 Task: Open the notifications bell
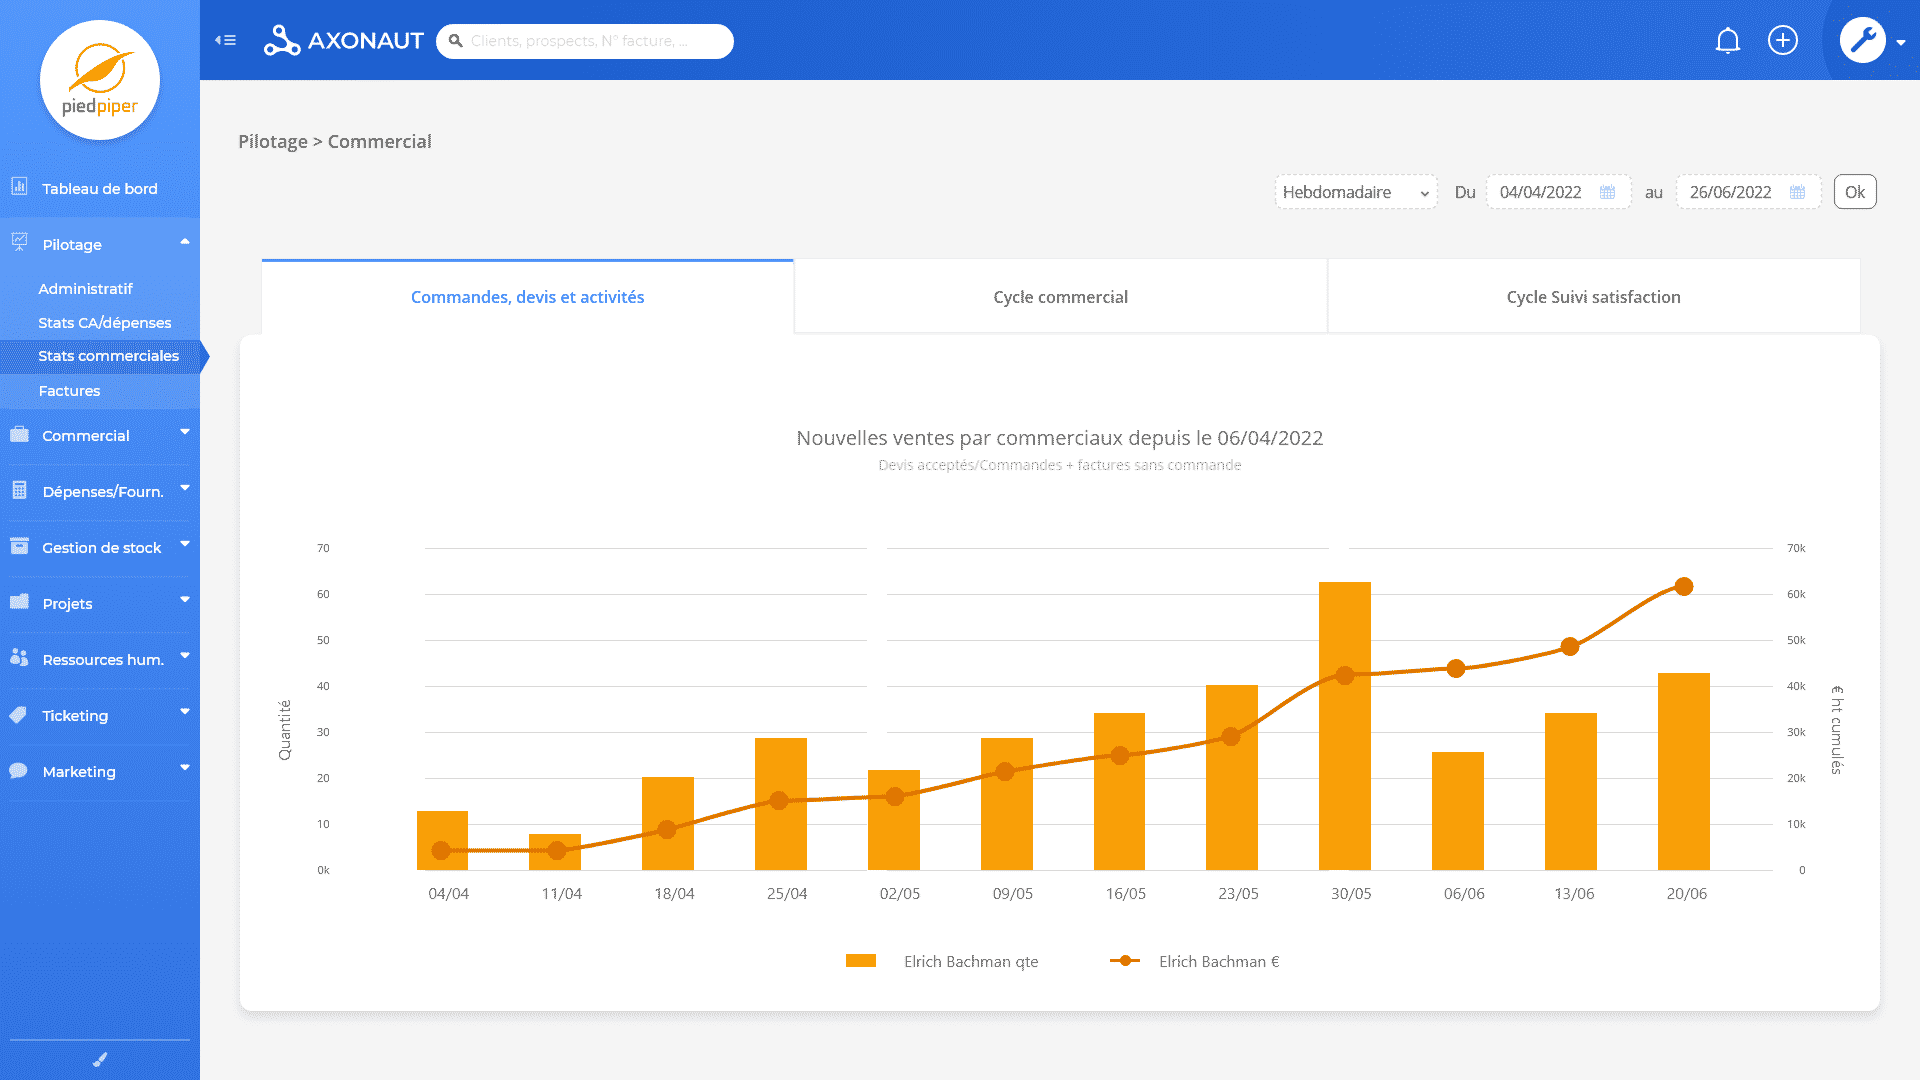pos(1727,41)
